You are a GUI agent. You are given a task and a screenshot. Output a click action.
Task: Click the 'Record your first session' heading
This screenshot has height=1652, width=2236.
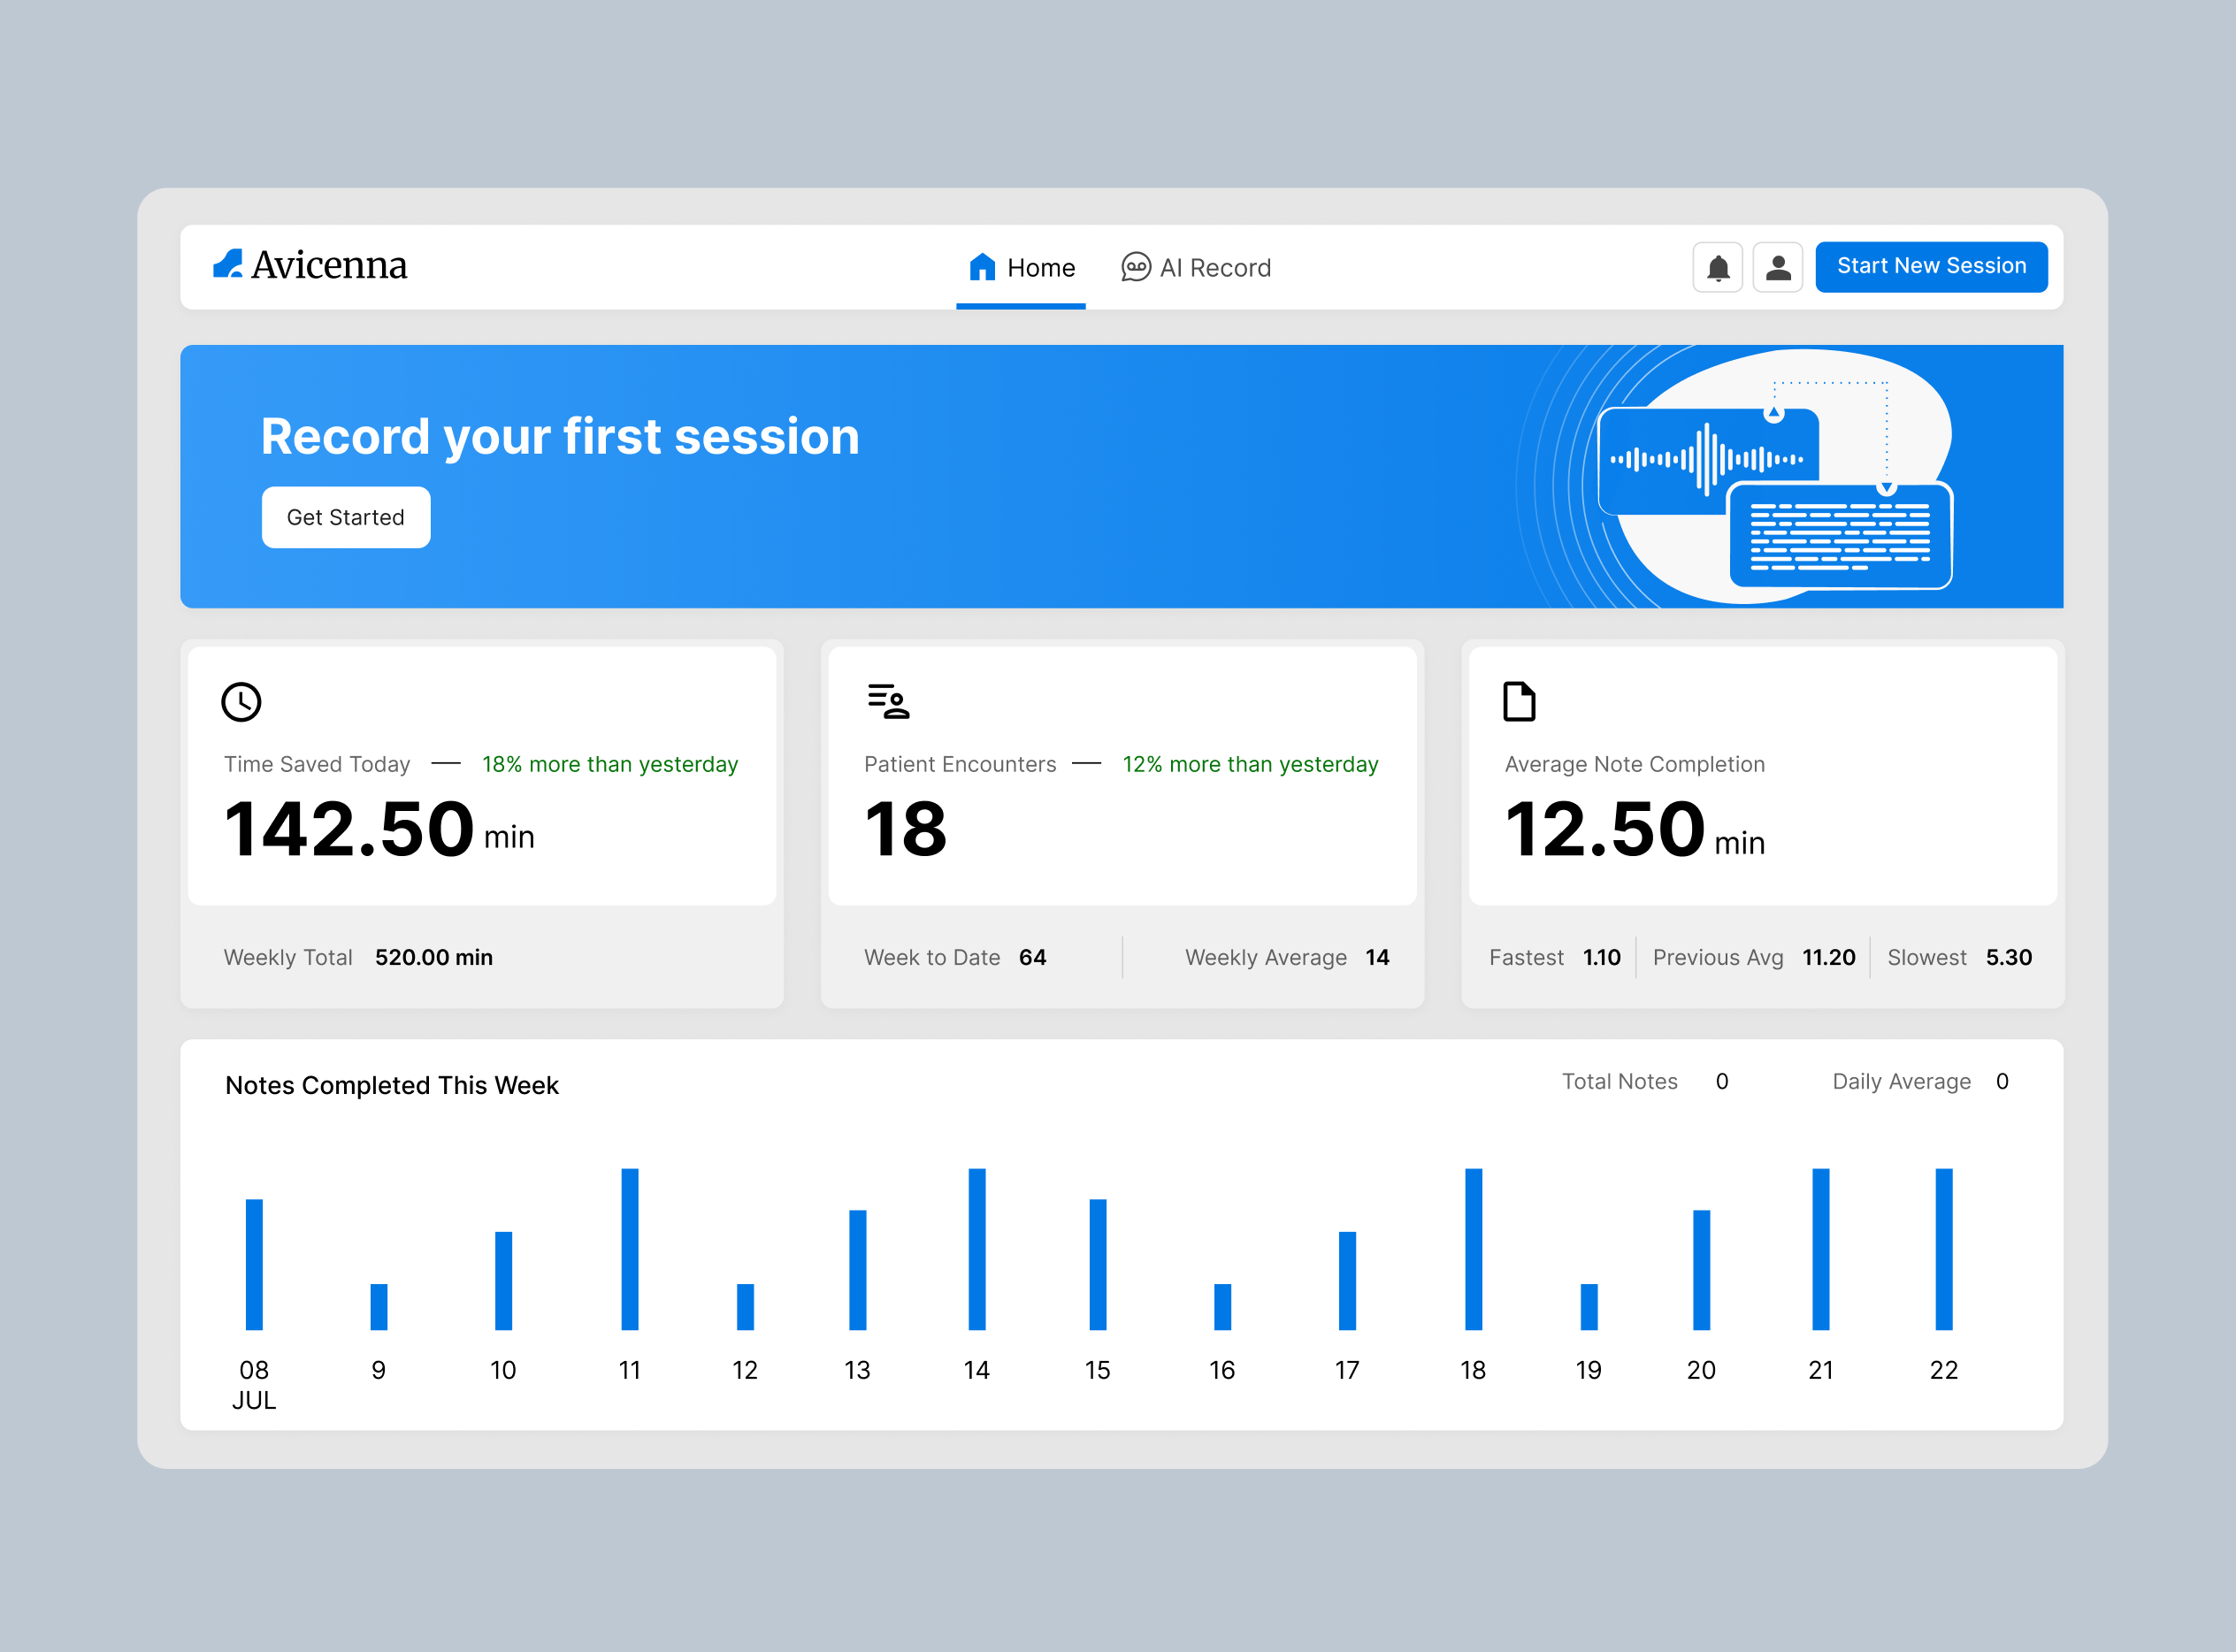click(x=560, y=436)
